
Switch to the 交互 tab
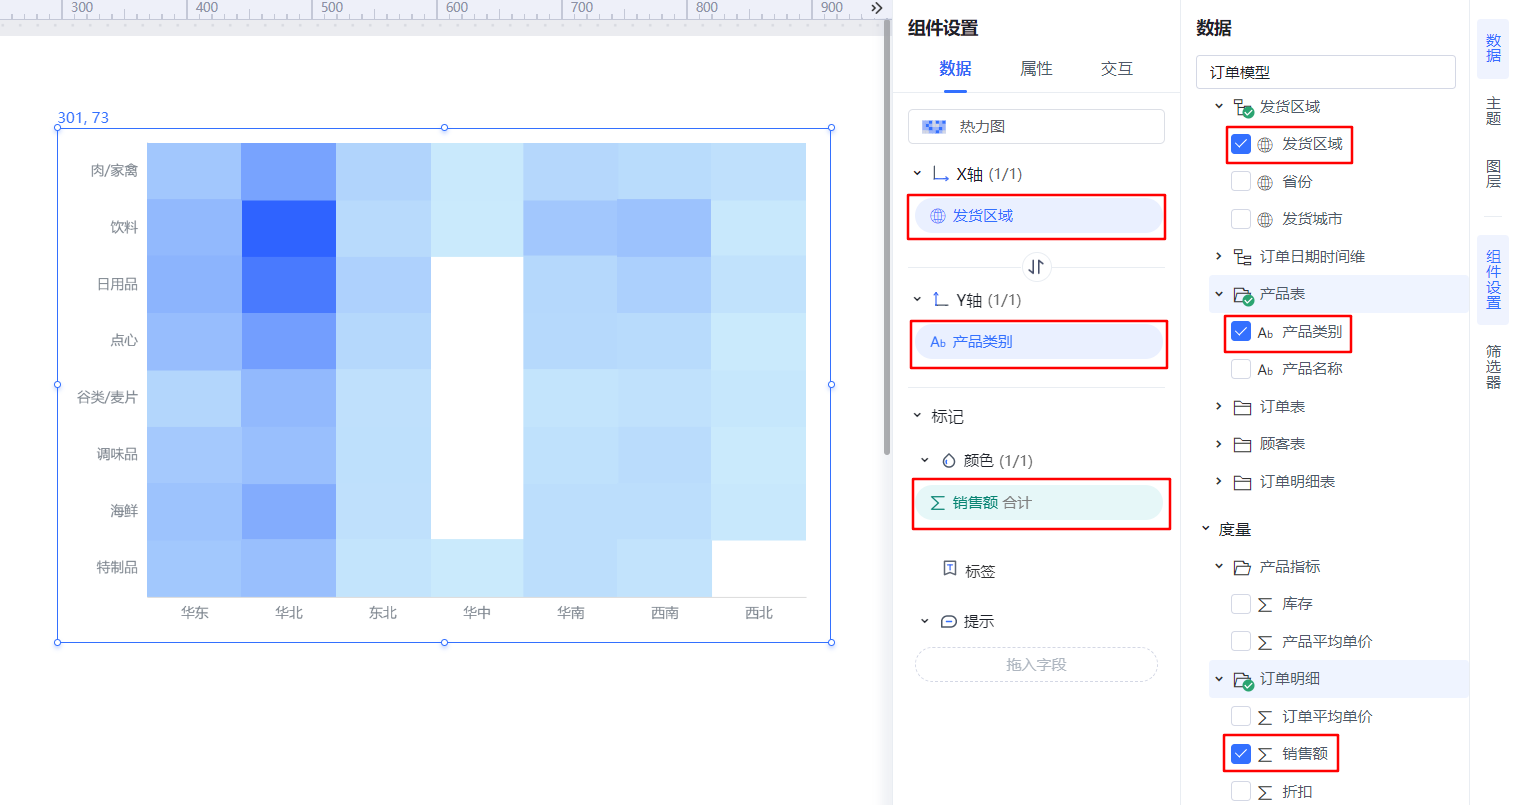click(x=1117, y=69)
